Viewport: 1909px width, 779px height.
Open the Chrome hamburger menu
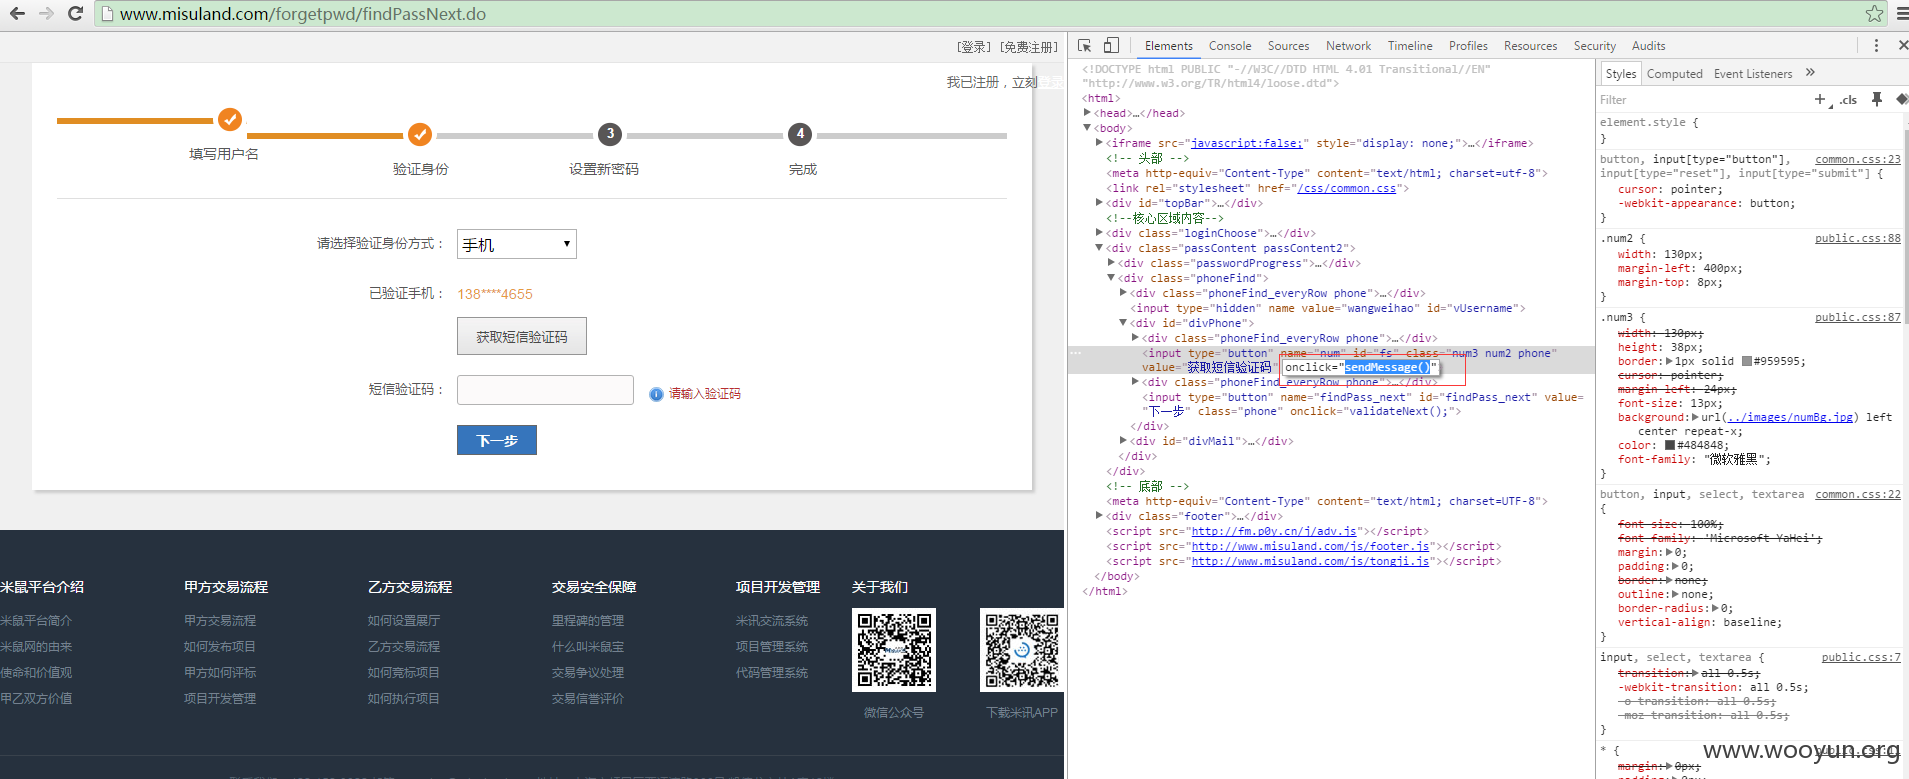(1901, 14)
